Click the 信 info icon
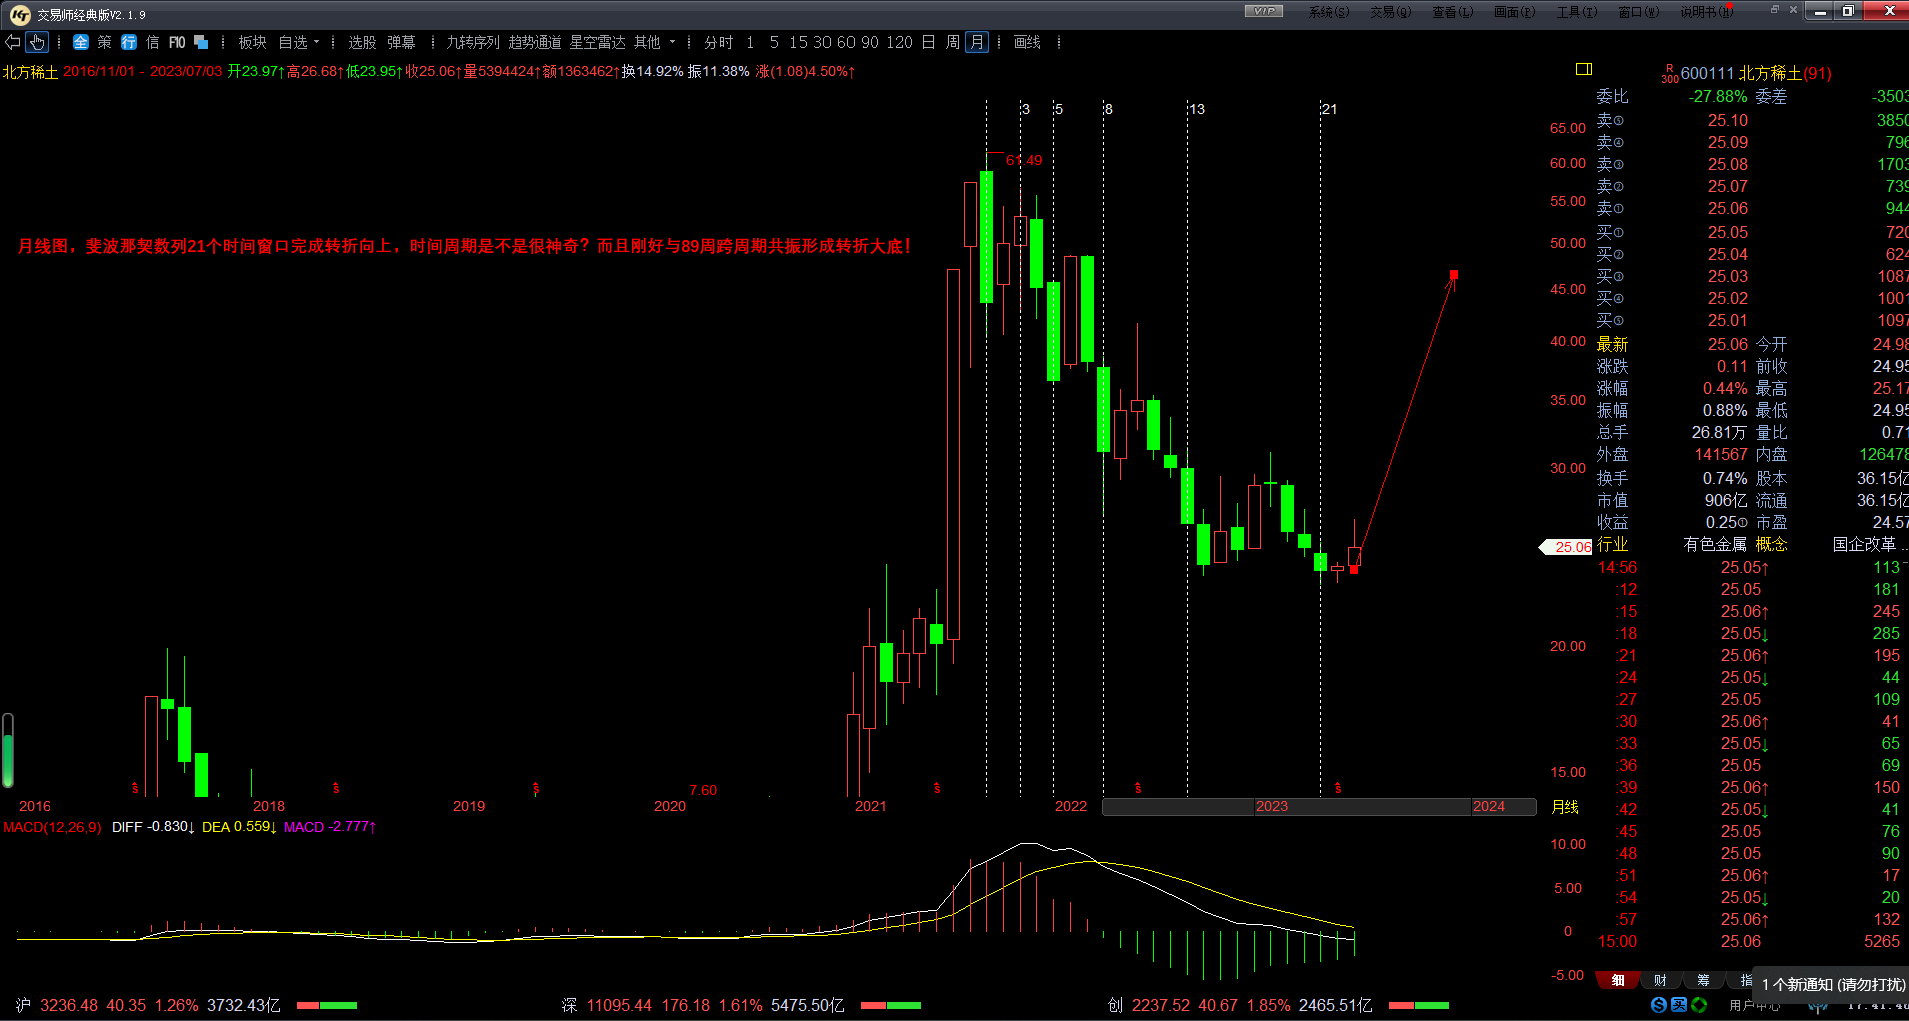 tap(153, 42)
